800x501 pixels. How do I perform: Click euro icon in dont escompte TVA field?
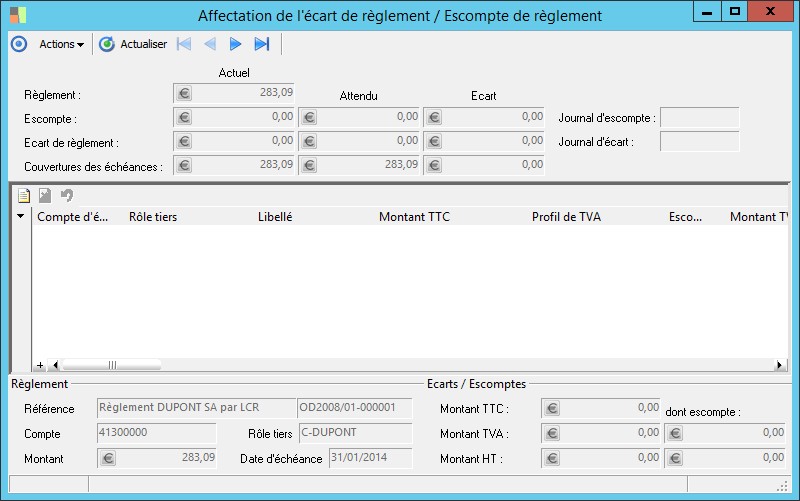[x=675, y=433]
